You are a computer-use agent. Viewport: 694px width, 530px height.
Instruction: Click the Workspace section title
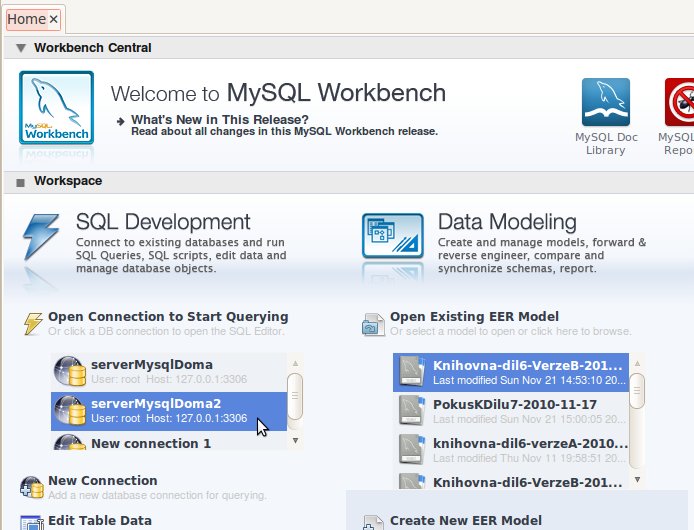pyautogui.click(x=68, y=181)
